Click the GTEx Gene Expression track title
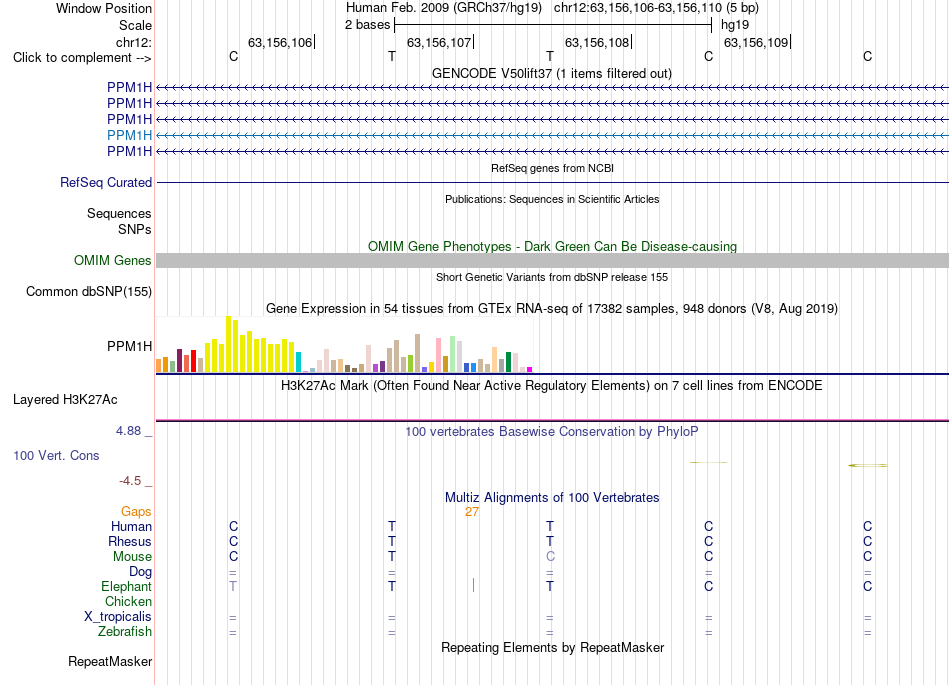Viewport: 950px width, 685px height. click(x=552, y=308)
